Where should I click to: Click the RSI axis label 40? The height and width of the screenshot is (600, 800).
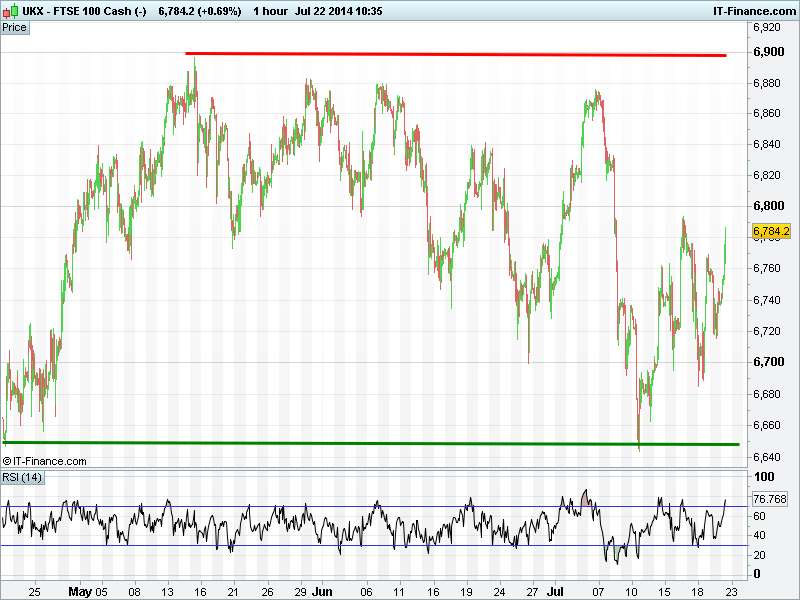759,535
